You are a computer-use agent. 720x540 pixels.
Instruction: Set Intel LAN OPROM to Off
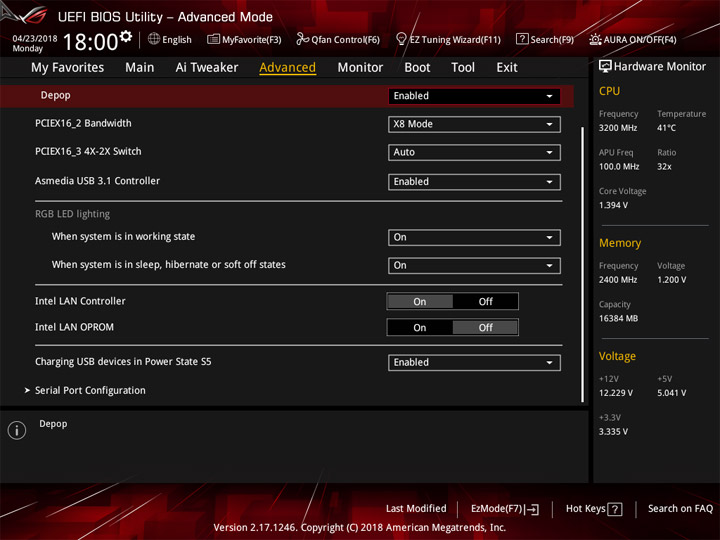485,327
